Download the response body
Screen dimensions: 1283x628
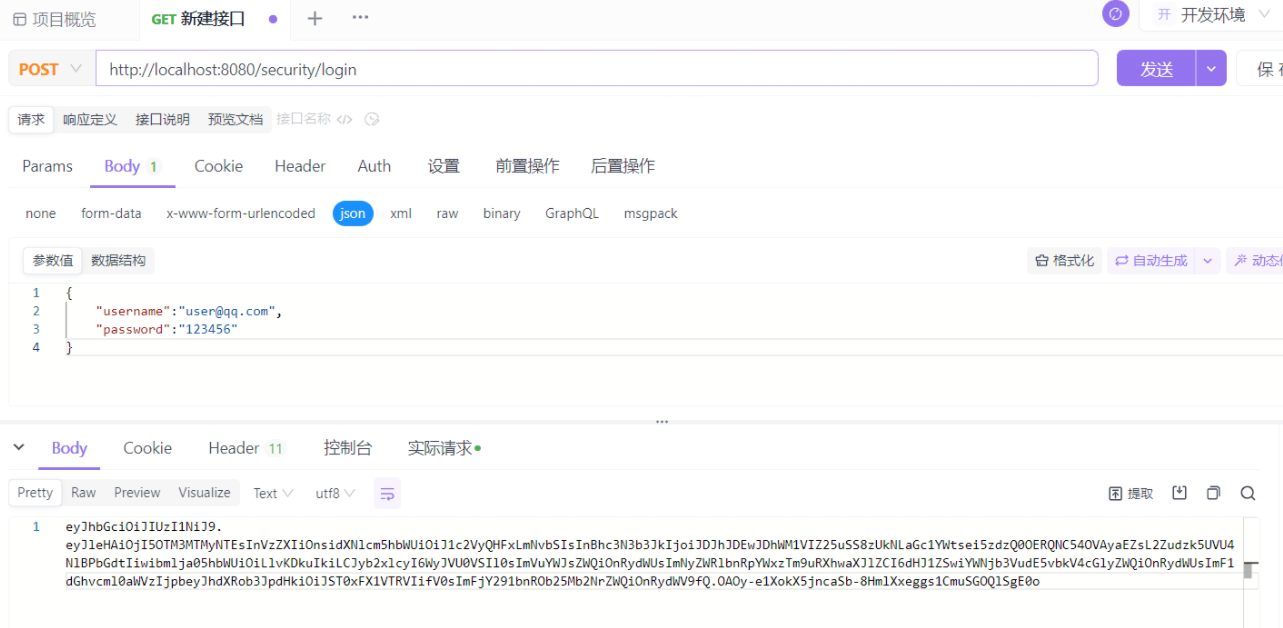pos(1179,492)
